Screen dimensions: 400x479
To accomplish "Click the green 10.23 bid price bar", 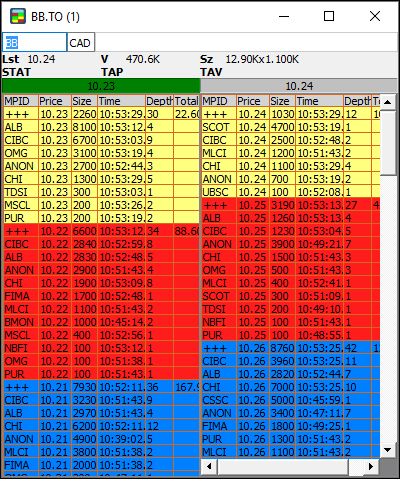I will tap(101, 86).
